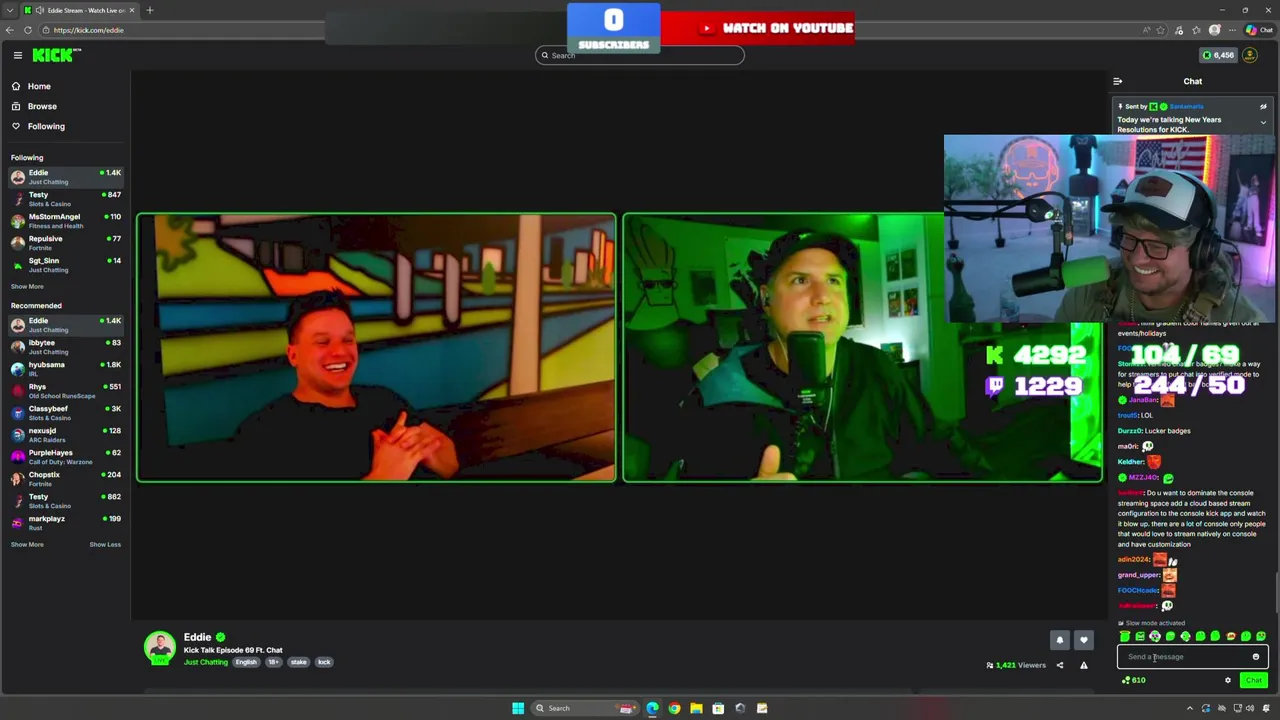Screen dimensions: 1280x720
Task: Open the 610 channel points
Action: 1134,680
